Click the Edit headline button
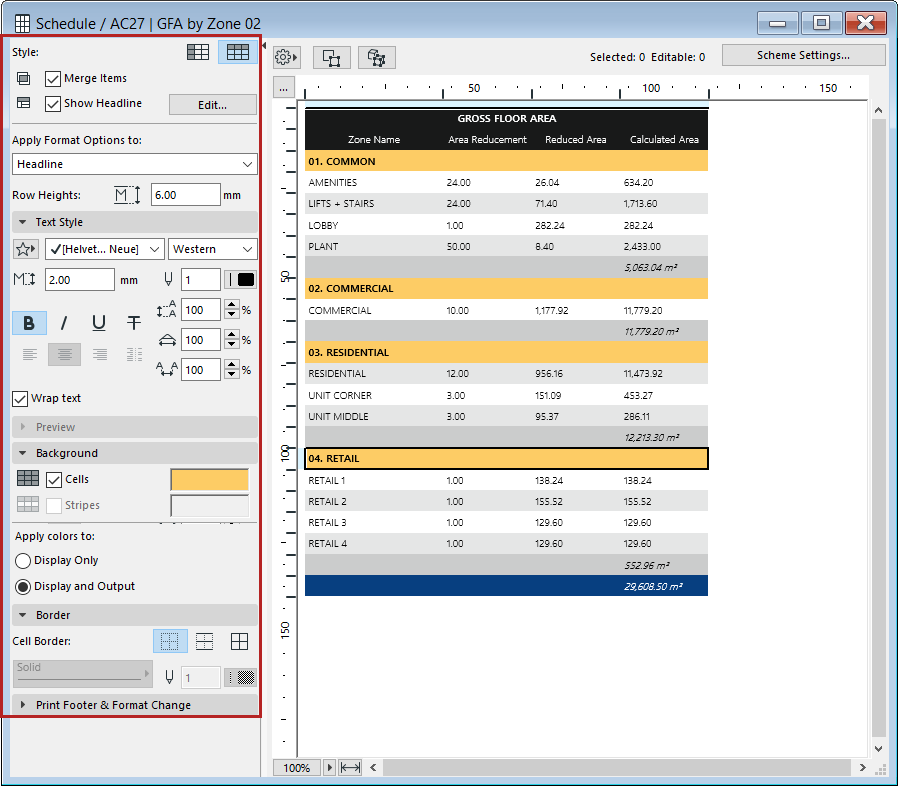Image resolution: width=898 pixels, height=786 pixels. tap(212, 104)
